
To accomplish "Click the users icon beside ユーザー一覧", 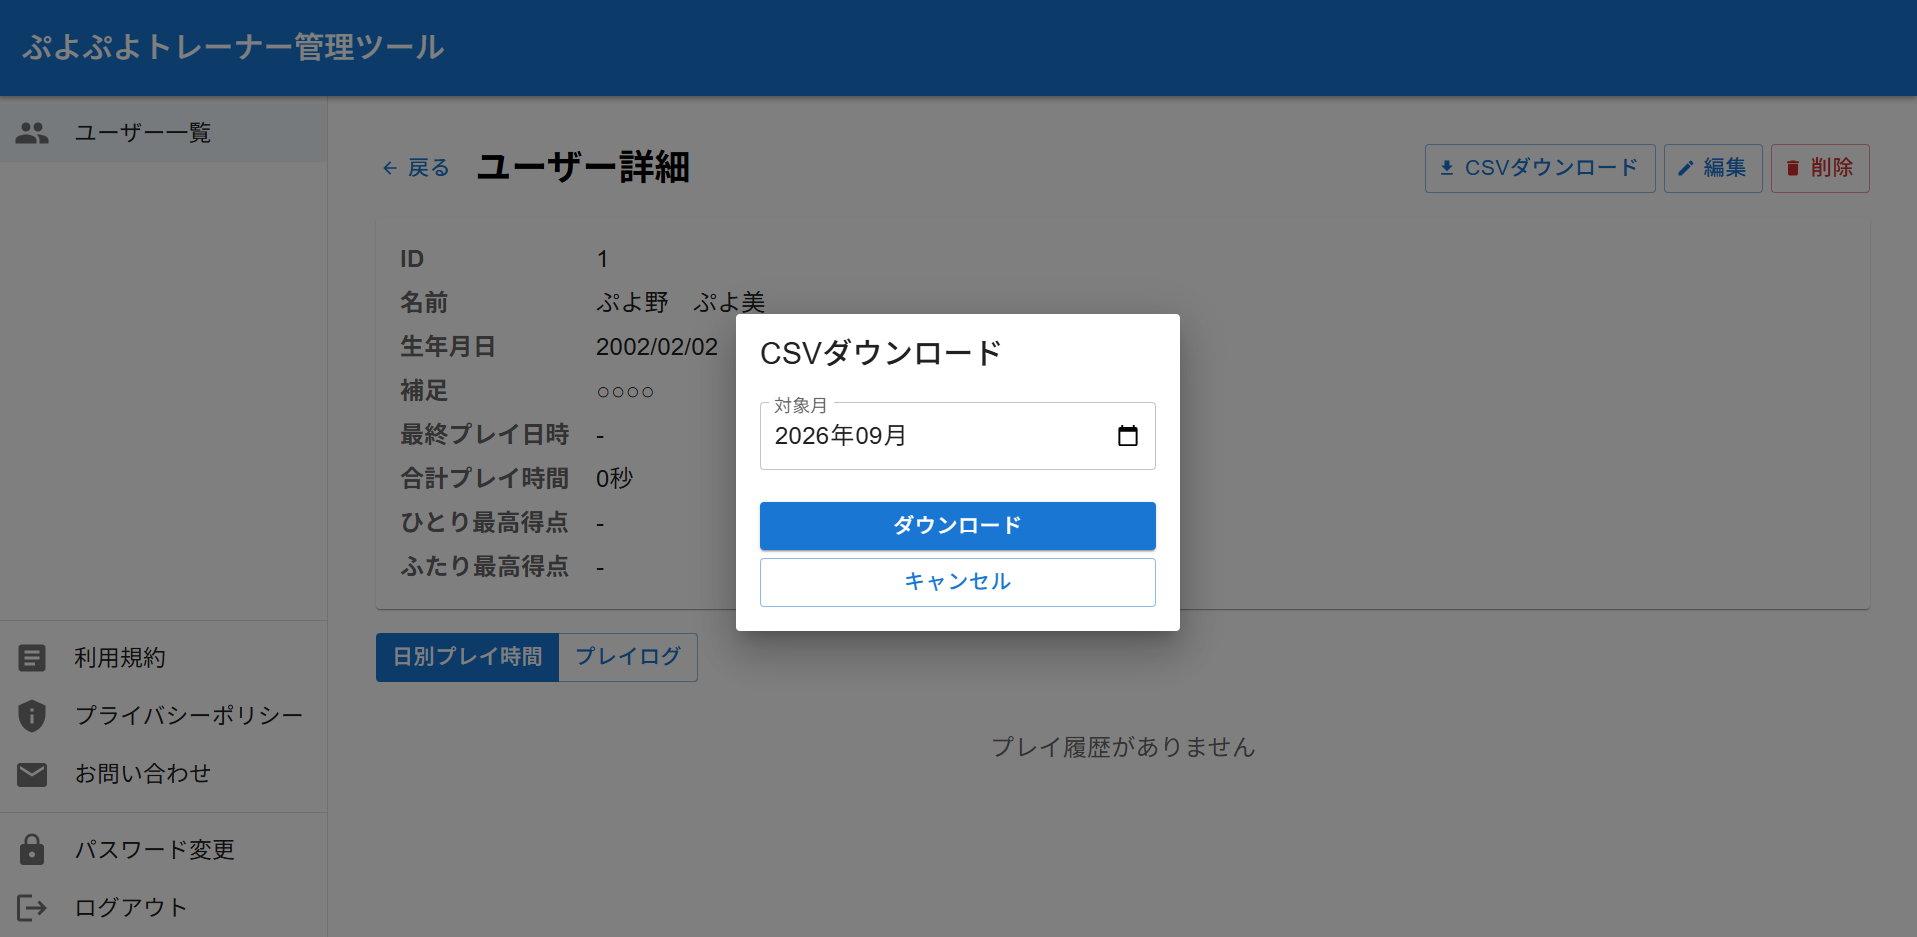I will click(32, 133).
